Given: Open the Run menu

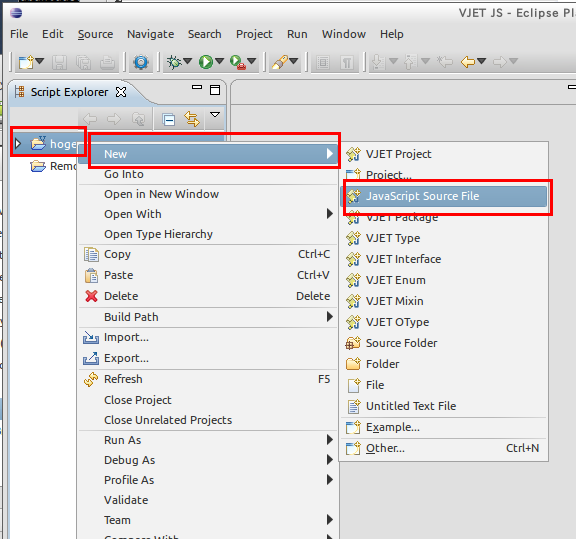Looking at the screenshot, I should point(297,34).
